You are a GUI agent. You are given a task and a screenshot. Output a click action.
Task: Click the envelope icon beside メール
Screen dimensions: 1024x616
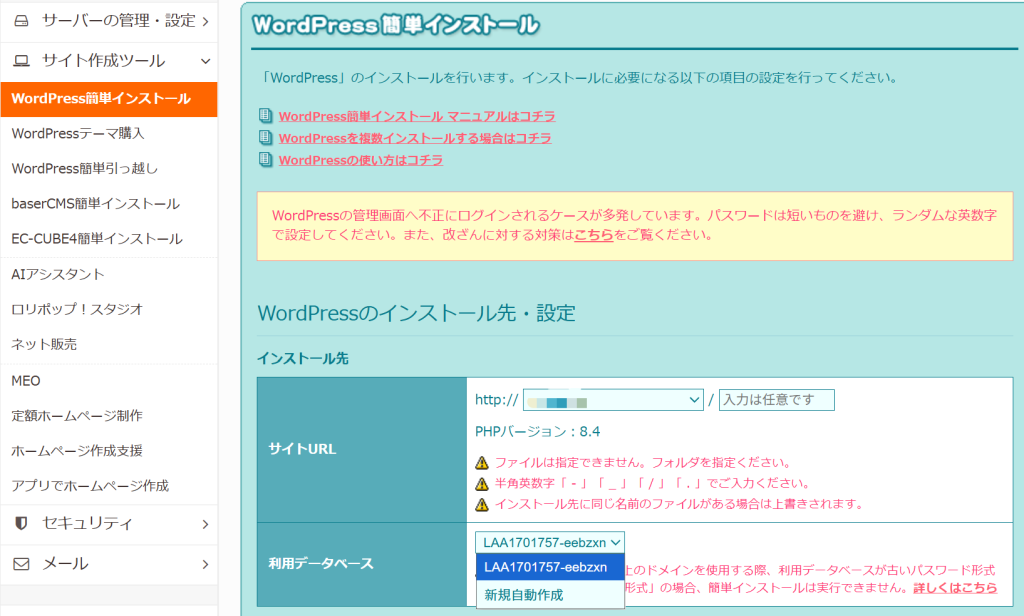point(21,564)
